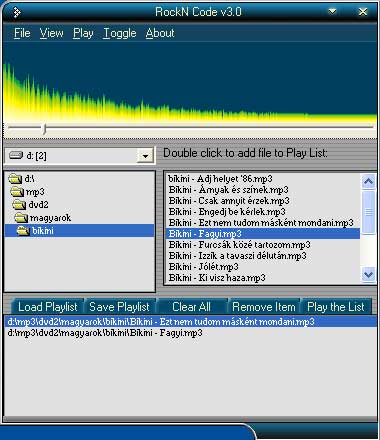Screen dimensions: 380x440
Task: Open the File menu
Action: click(22, 33)
